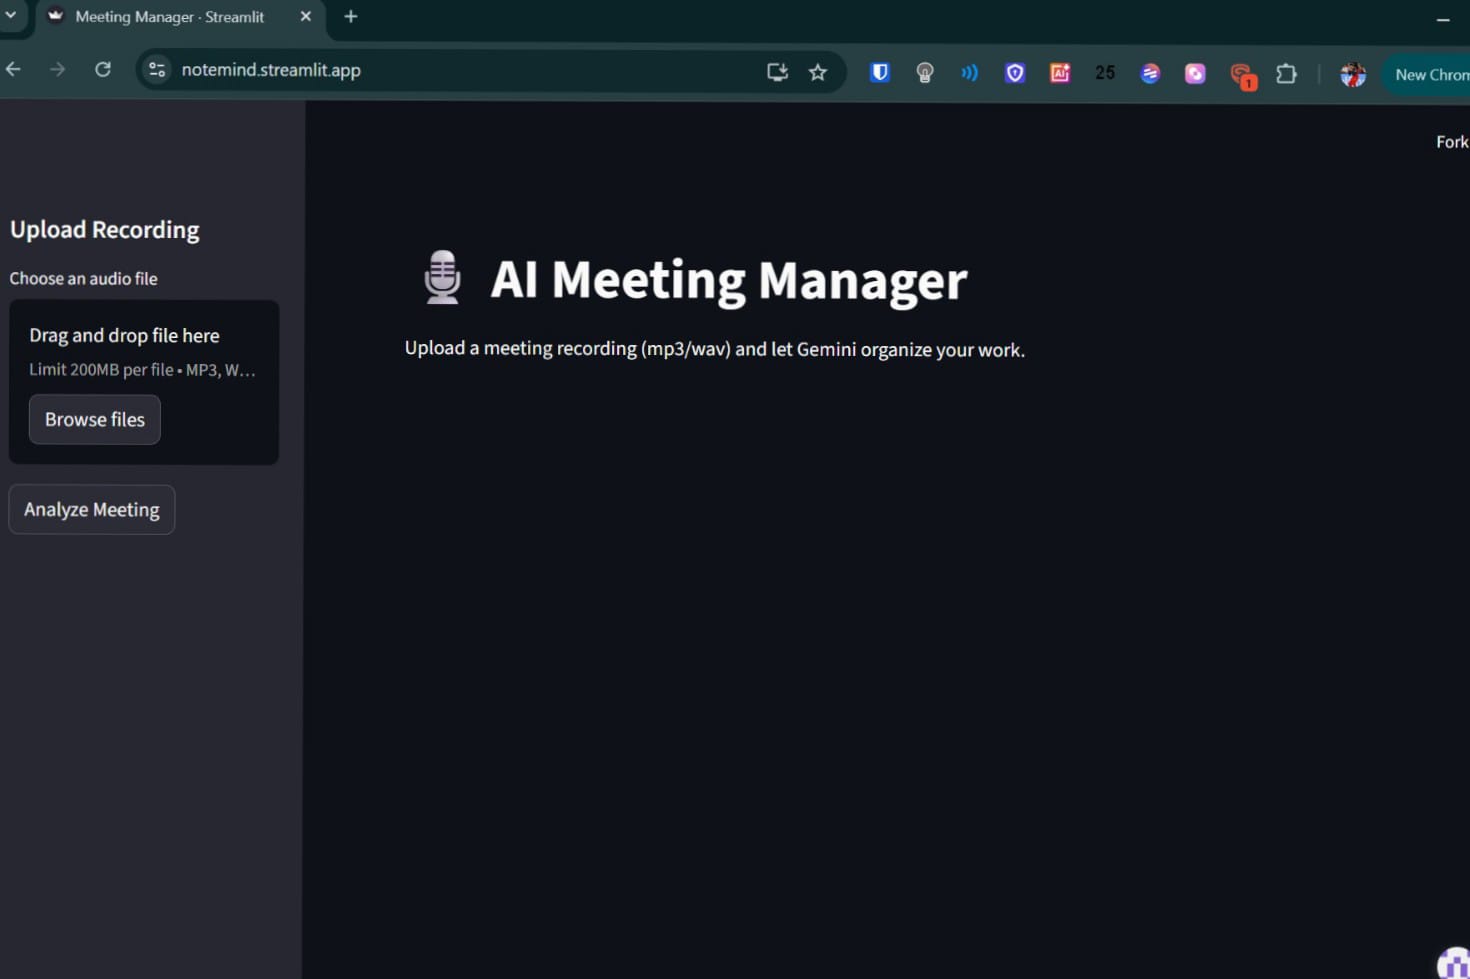Viewport: 1470px width, 979px height.
Task: Select the Meeting Manager · Streamlit tab
Action: [x=170, y=17]
